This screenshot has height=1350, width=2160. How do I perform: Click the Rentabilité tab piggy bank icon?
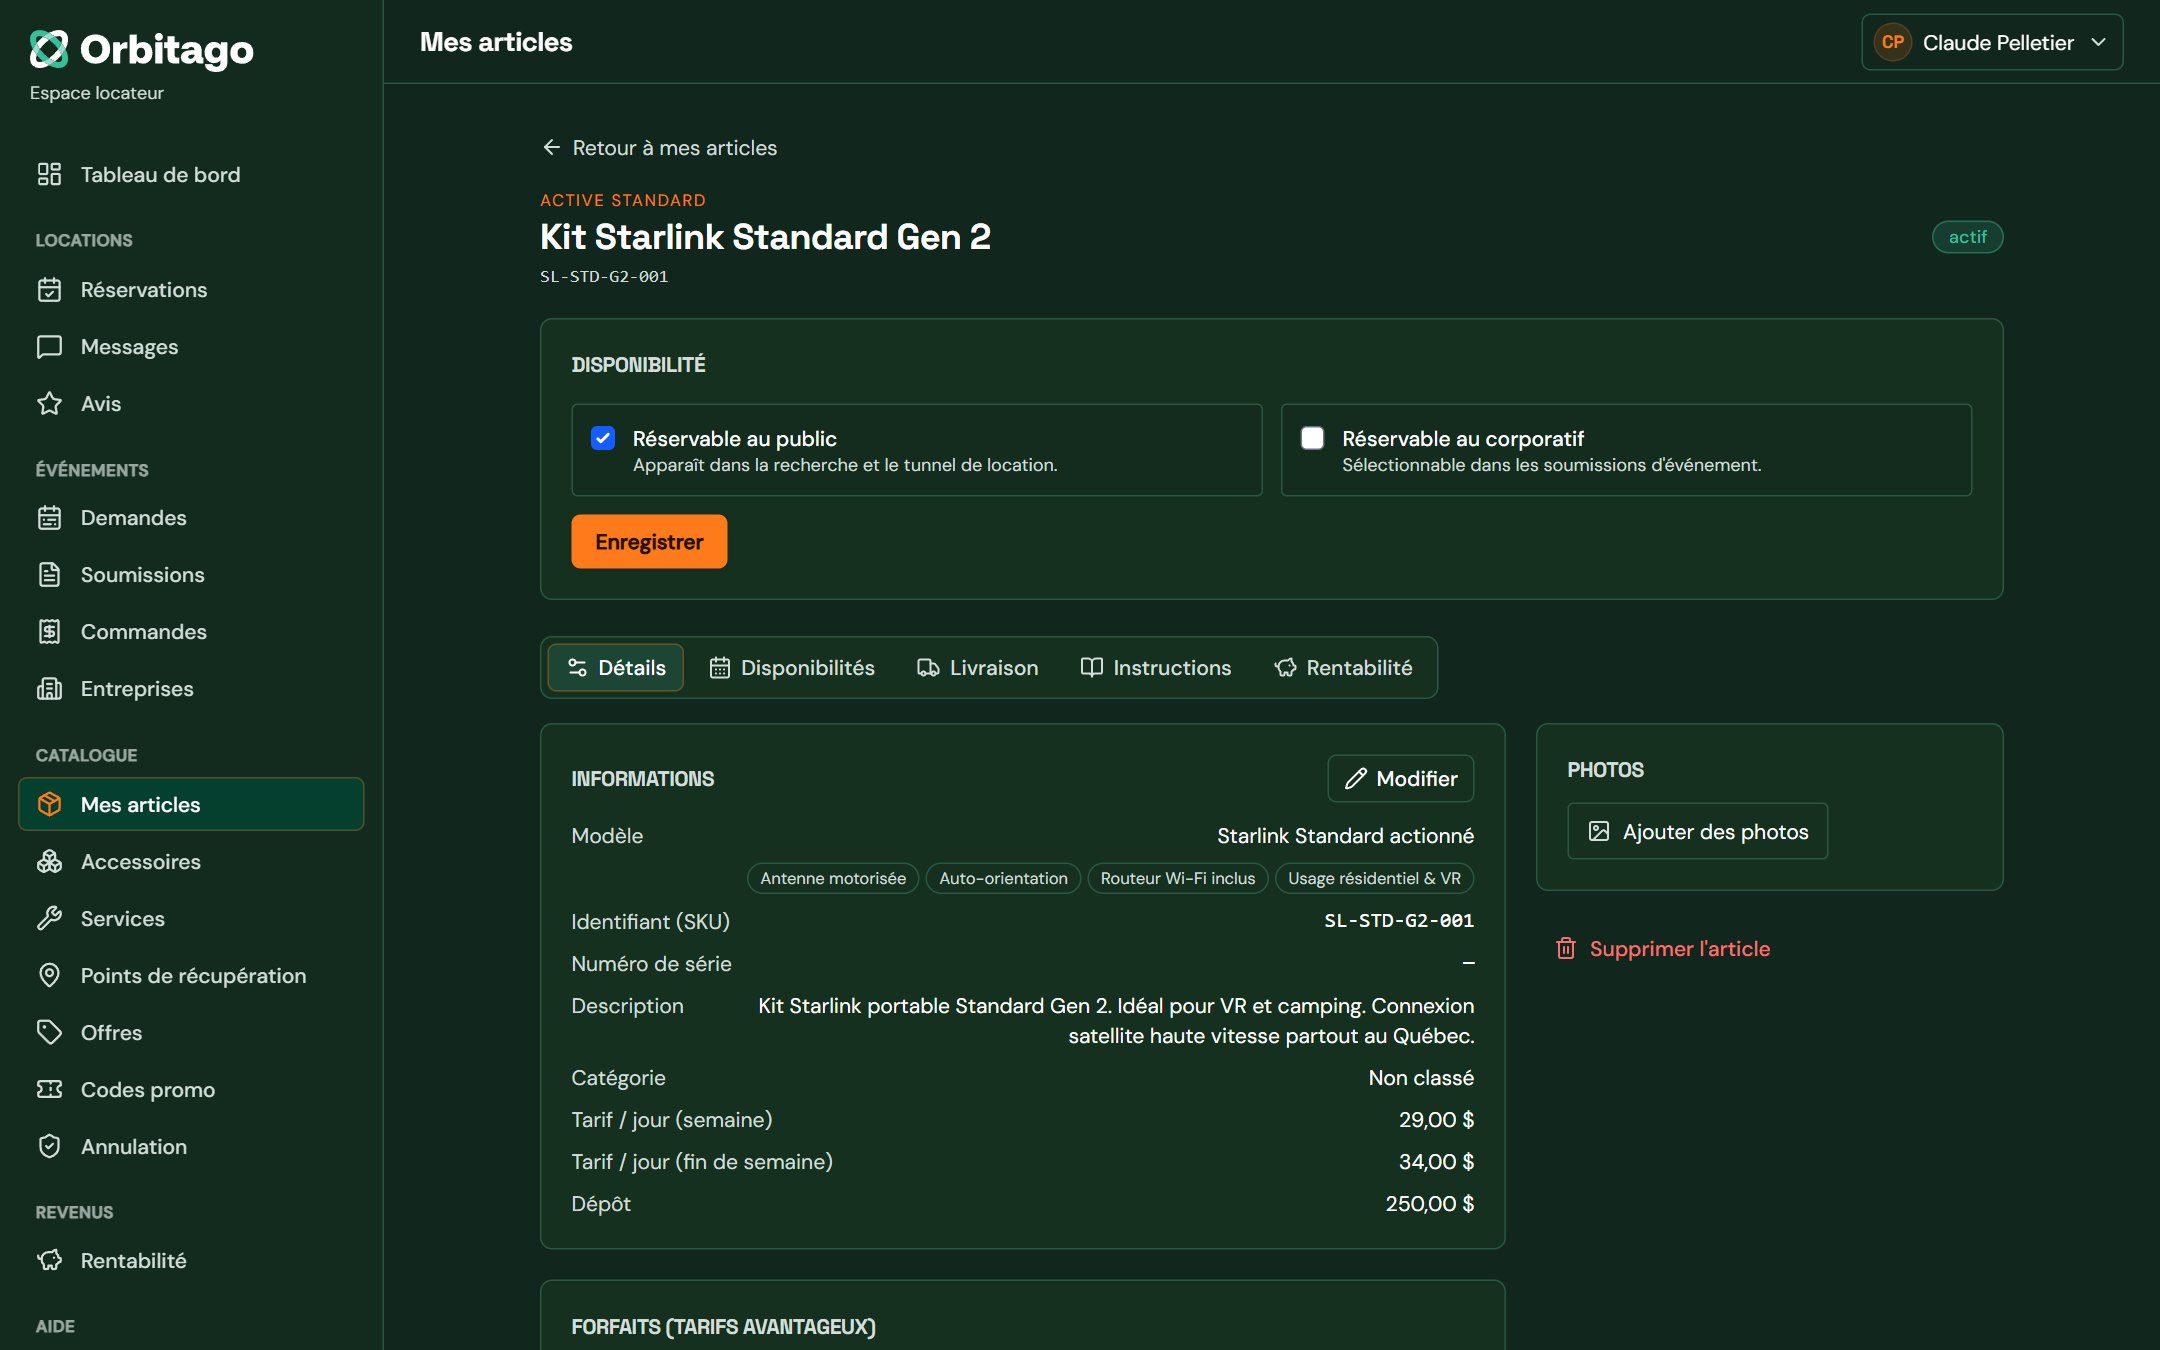click(x=1285, y=668)
